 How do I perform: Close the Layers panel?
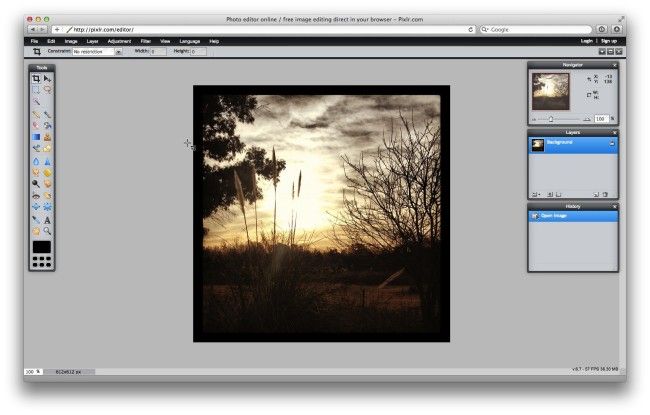(x=614, y=133)
